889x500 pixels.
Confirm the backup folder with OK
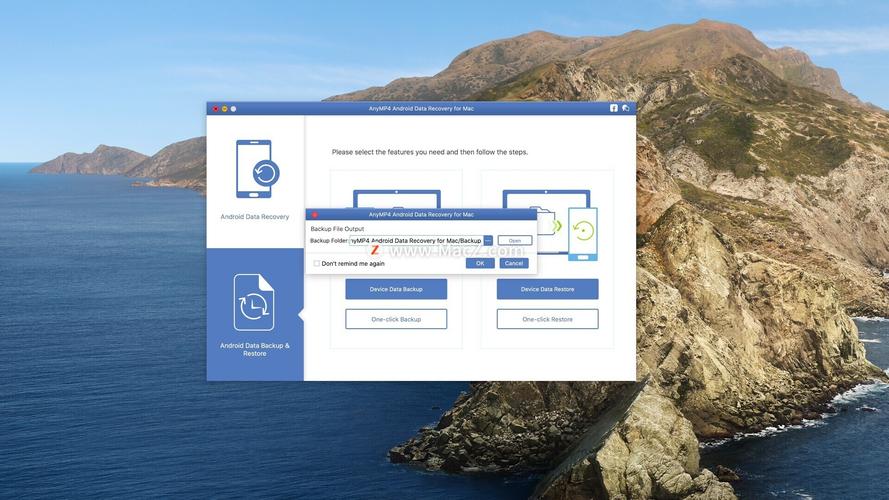pos(480,263)
